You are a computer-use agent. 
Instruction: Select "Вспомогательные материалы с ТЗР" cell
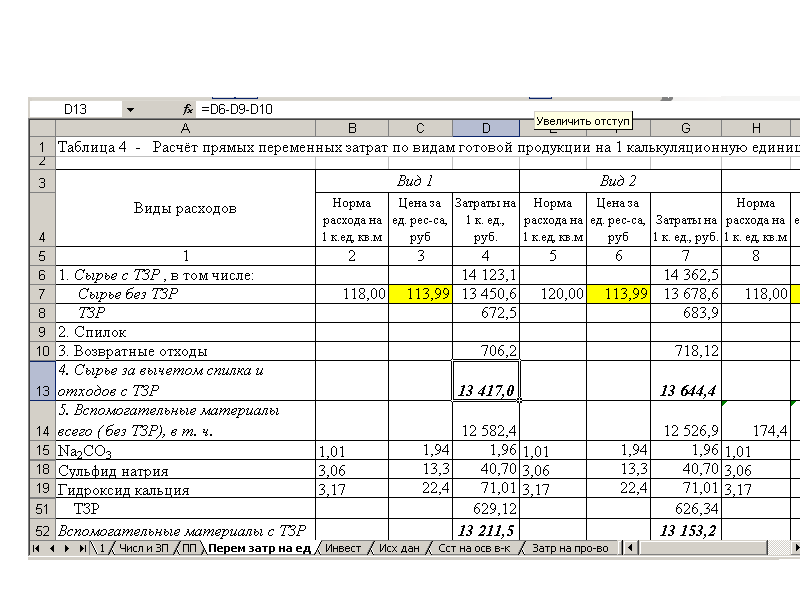pos(185,531)
